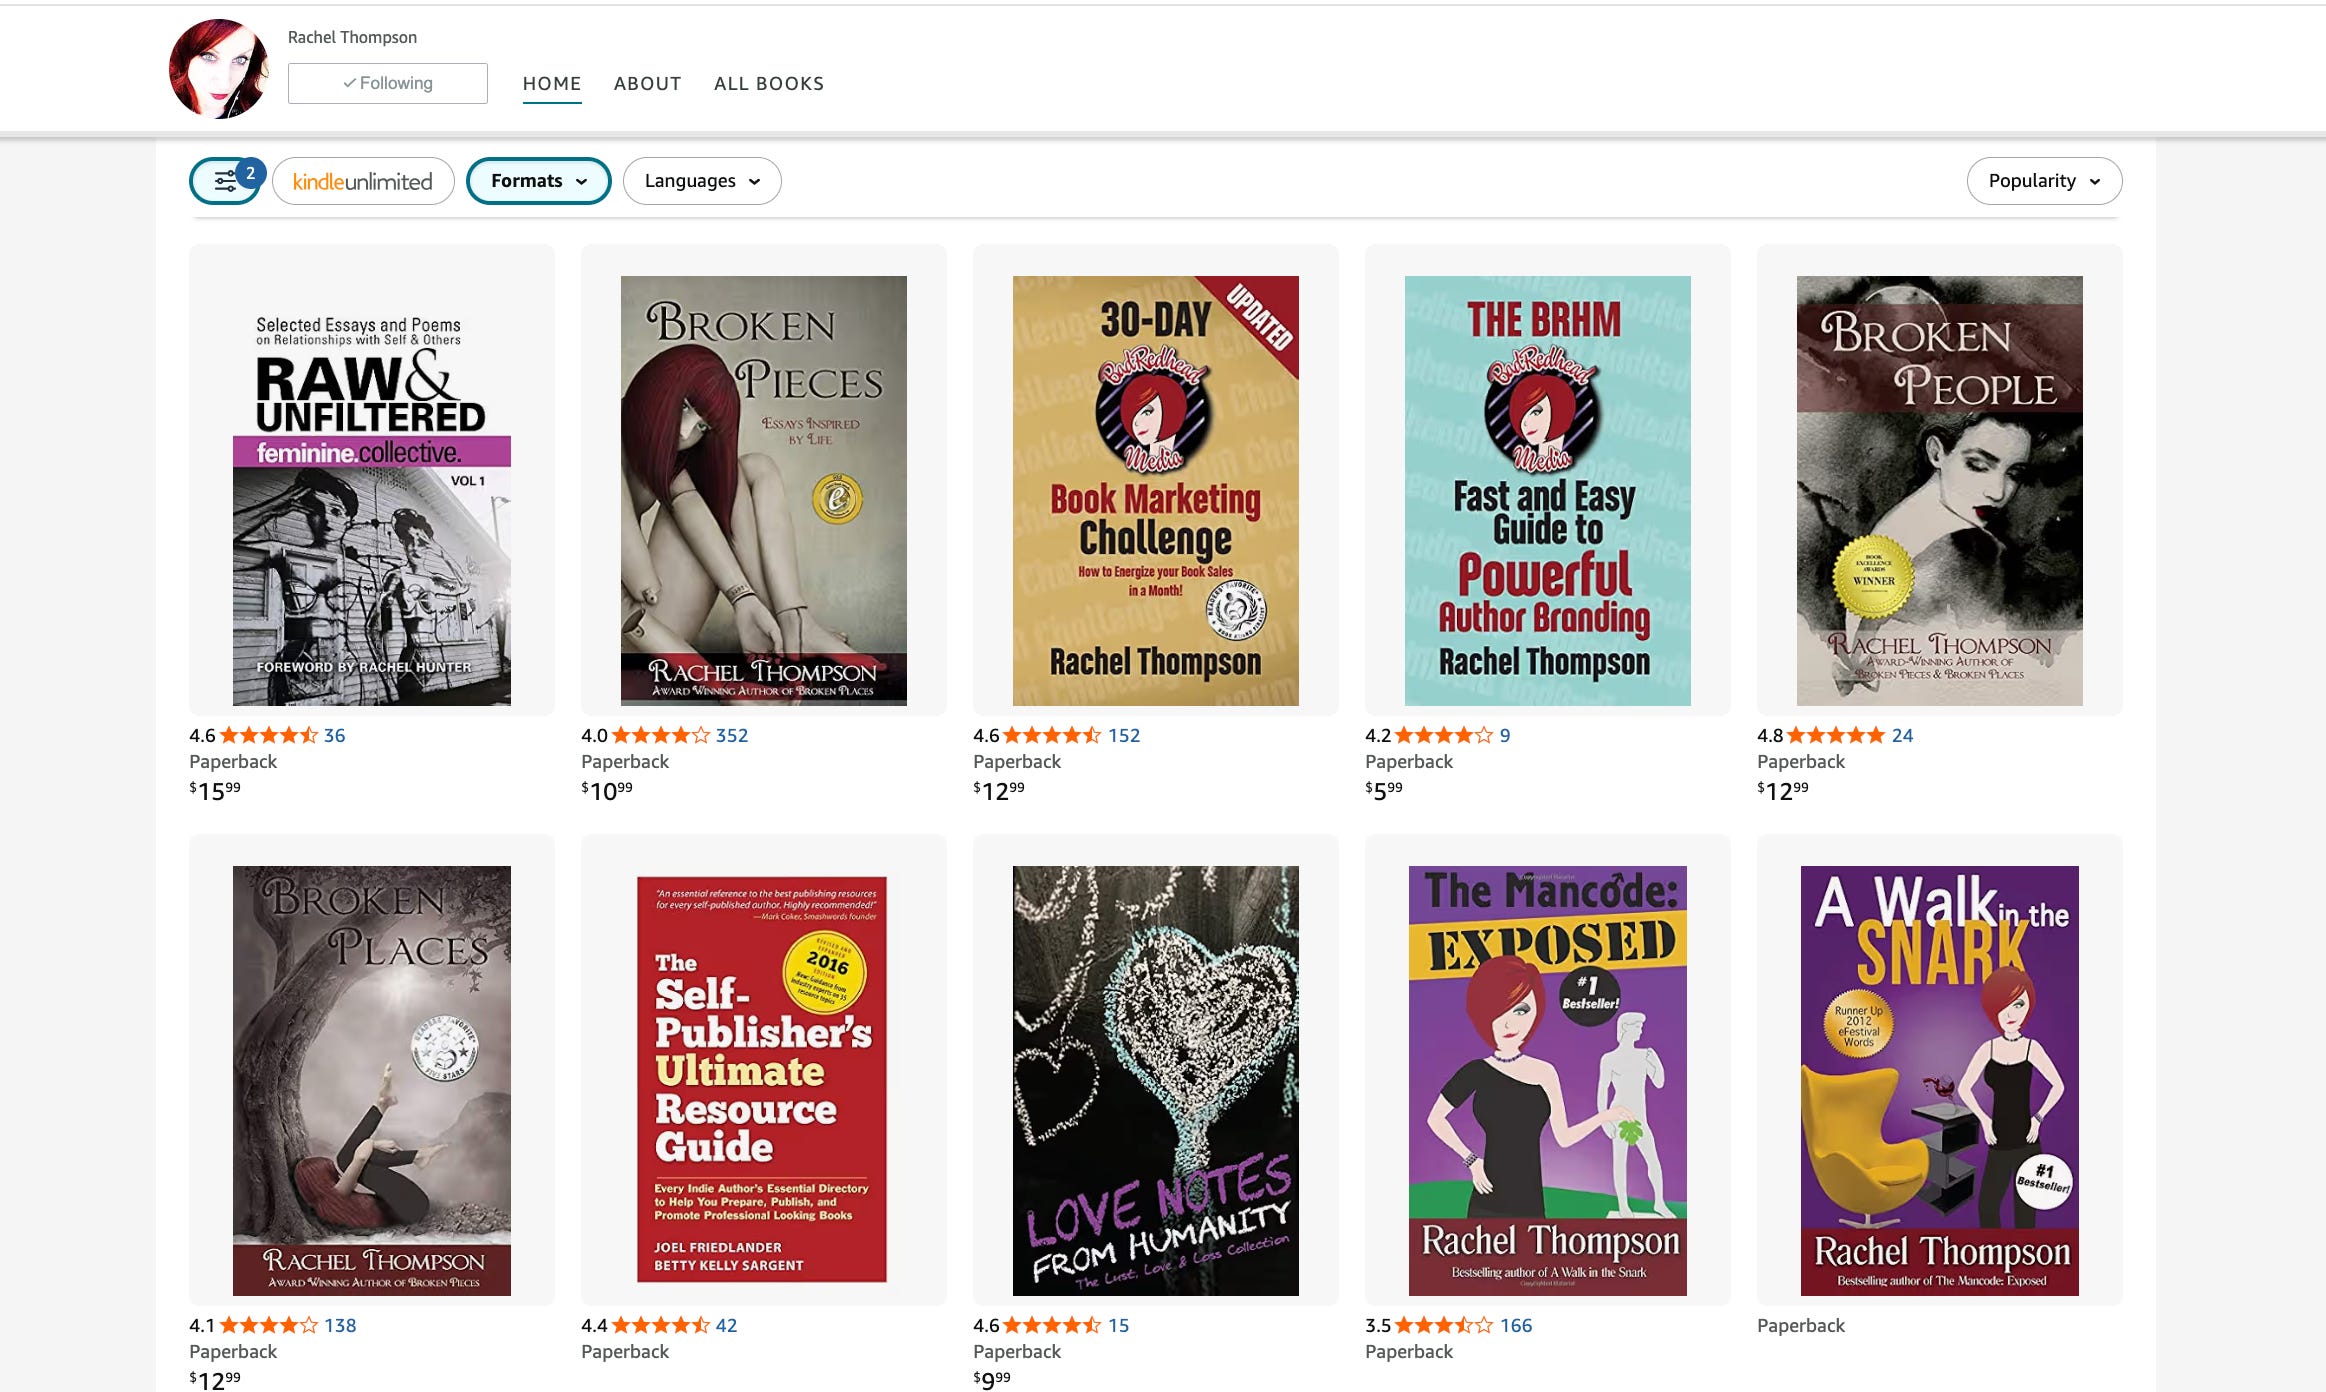
Task: Click Paperback label under A Walk in the Snark
Action: 1801,1325
